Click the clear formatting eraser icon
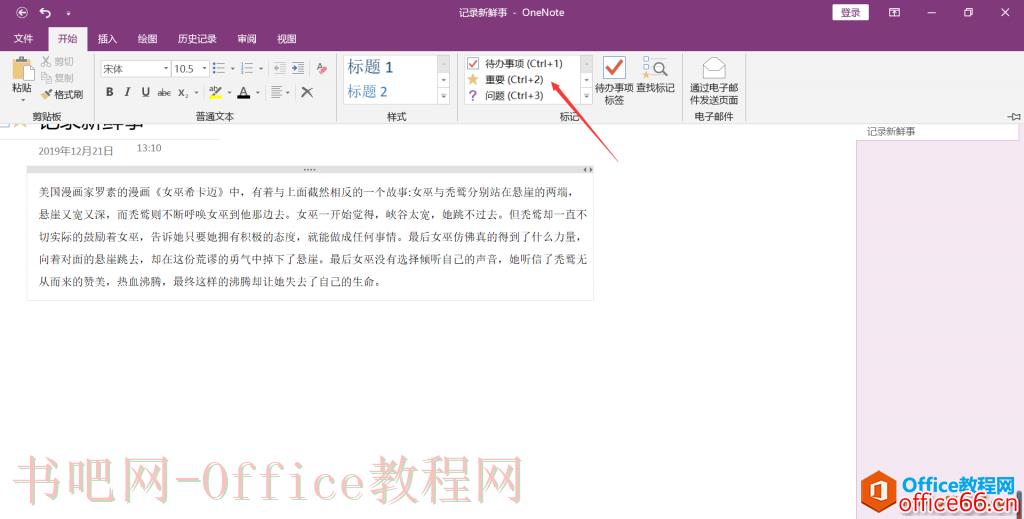1024x519 pixels. (x=321, y=68)
